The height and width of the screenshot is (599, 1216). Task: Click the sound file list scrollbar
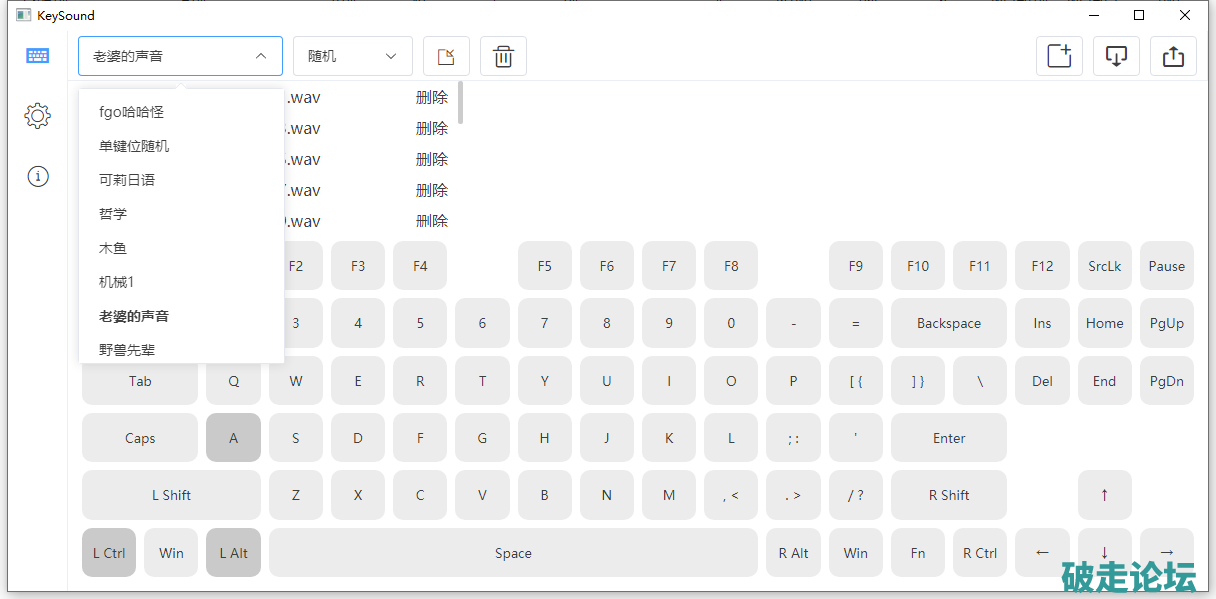pyautogui.click(x=460, y=102)
